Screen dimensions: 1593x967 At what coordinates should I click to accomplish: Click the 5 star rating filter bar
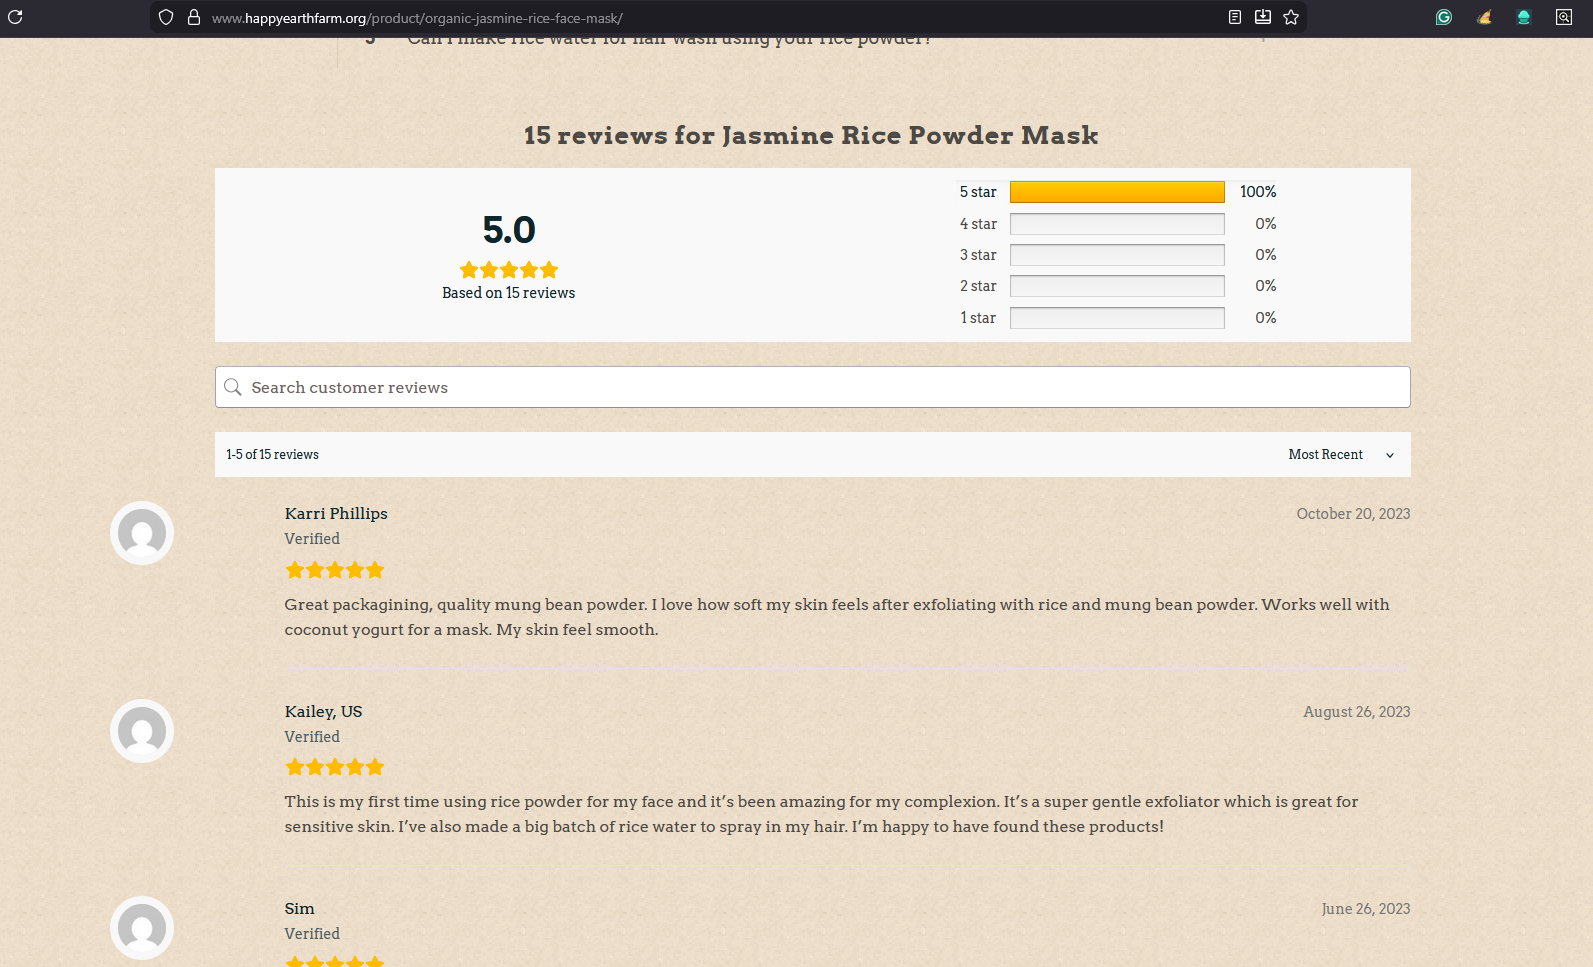(1117, 192)
